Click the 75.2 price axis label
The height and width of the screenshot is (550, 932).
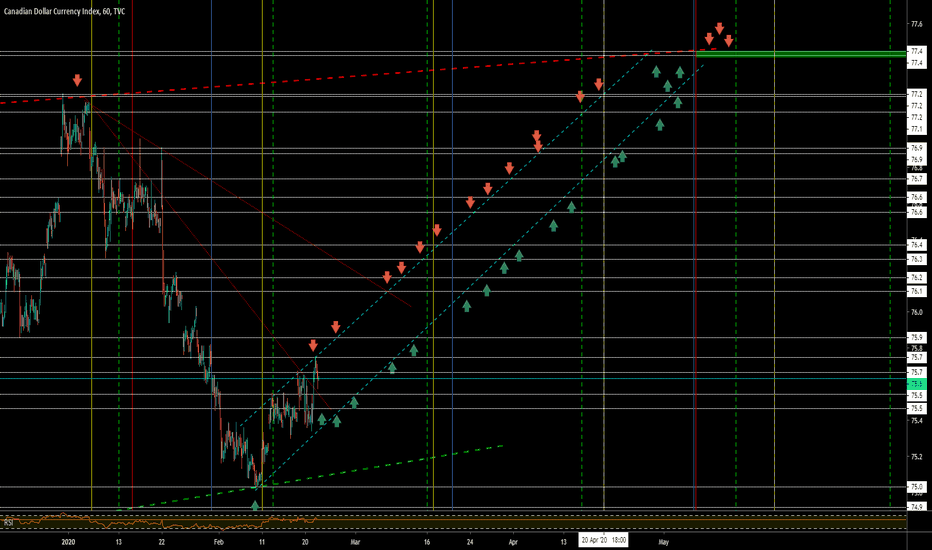click(917, 457)
